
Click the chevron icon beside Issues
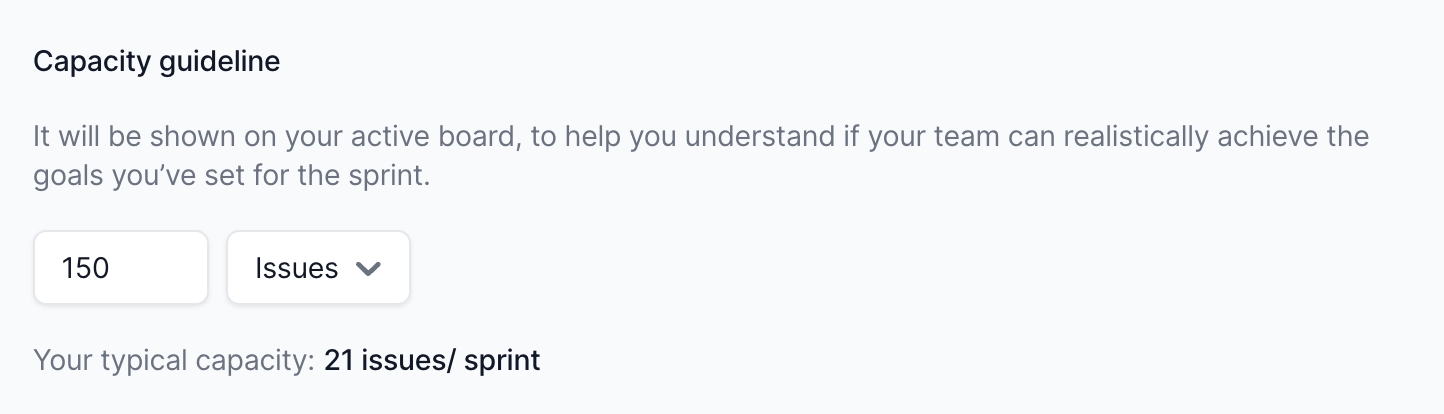click(x=369, y=268)
